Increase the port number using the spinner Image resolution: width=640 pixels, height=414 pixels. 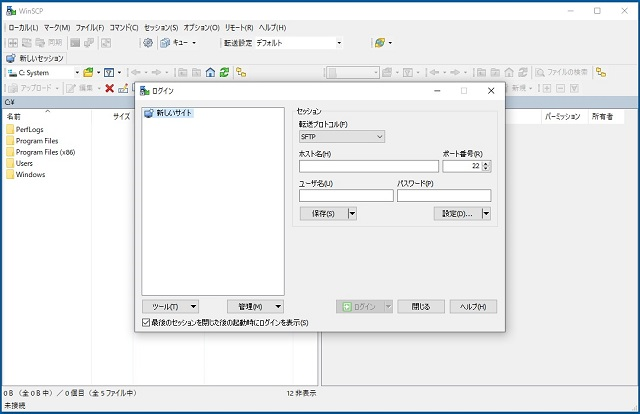tap(486, 163)
